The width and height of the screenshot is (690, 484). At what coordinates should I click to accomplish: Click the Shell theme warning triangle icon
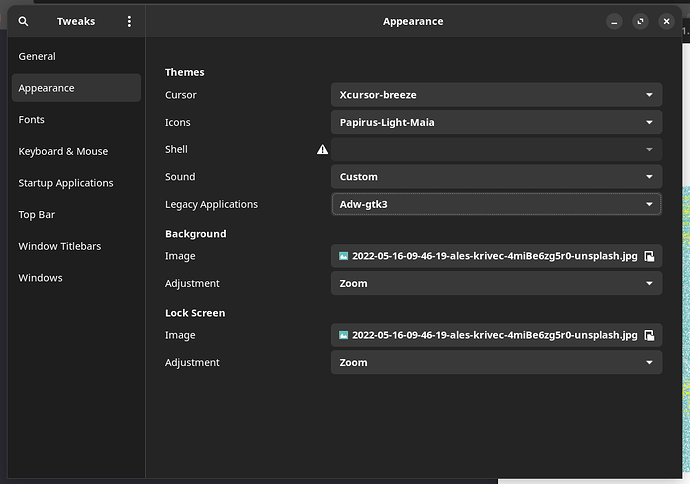322,149
